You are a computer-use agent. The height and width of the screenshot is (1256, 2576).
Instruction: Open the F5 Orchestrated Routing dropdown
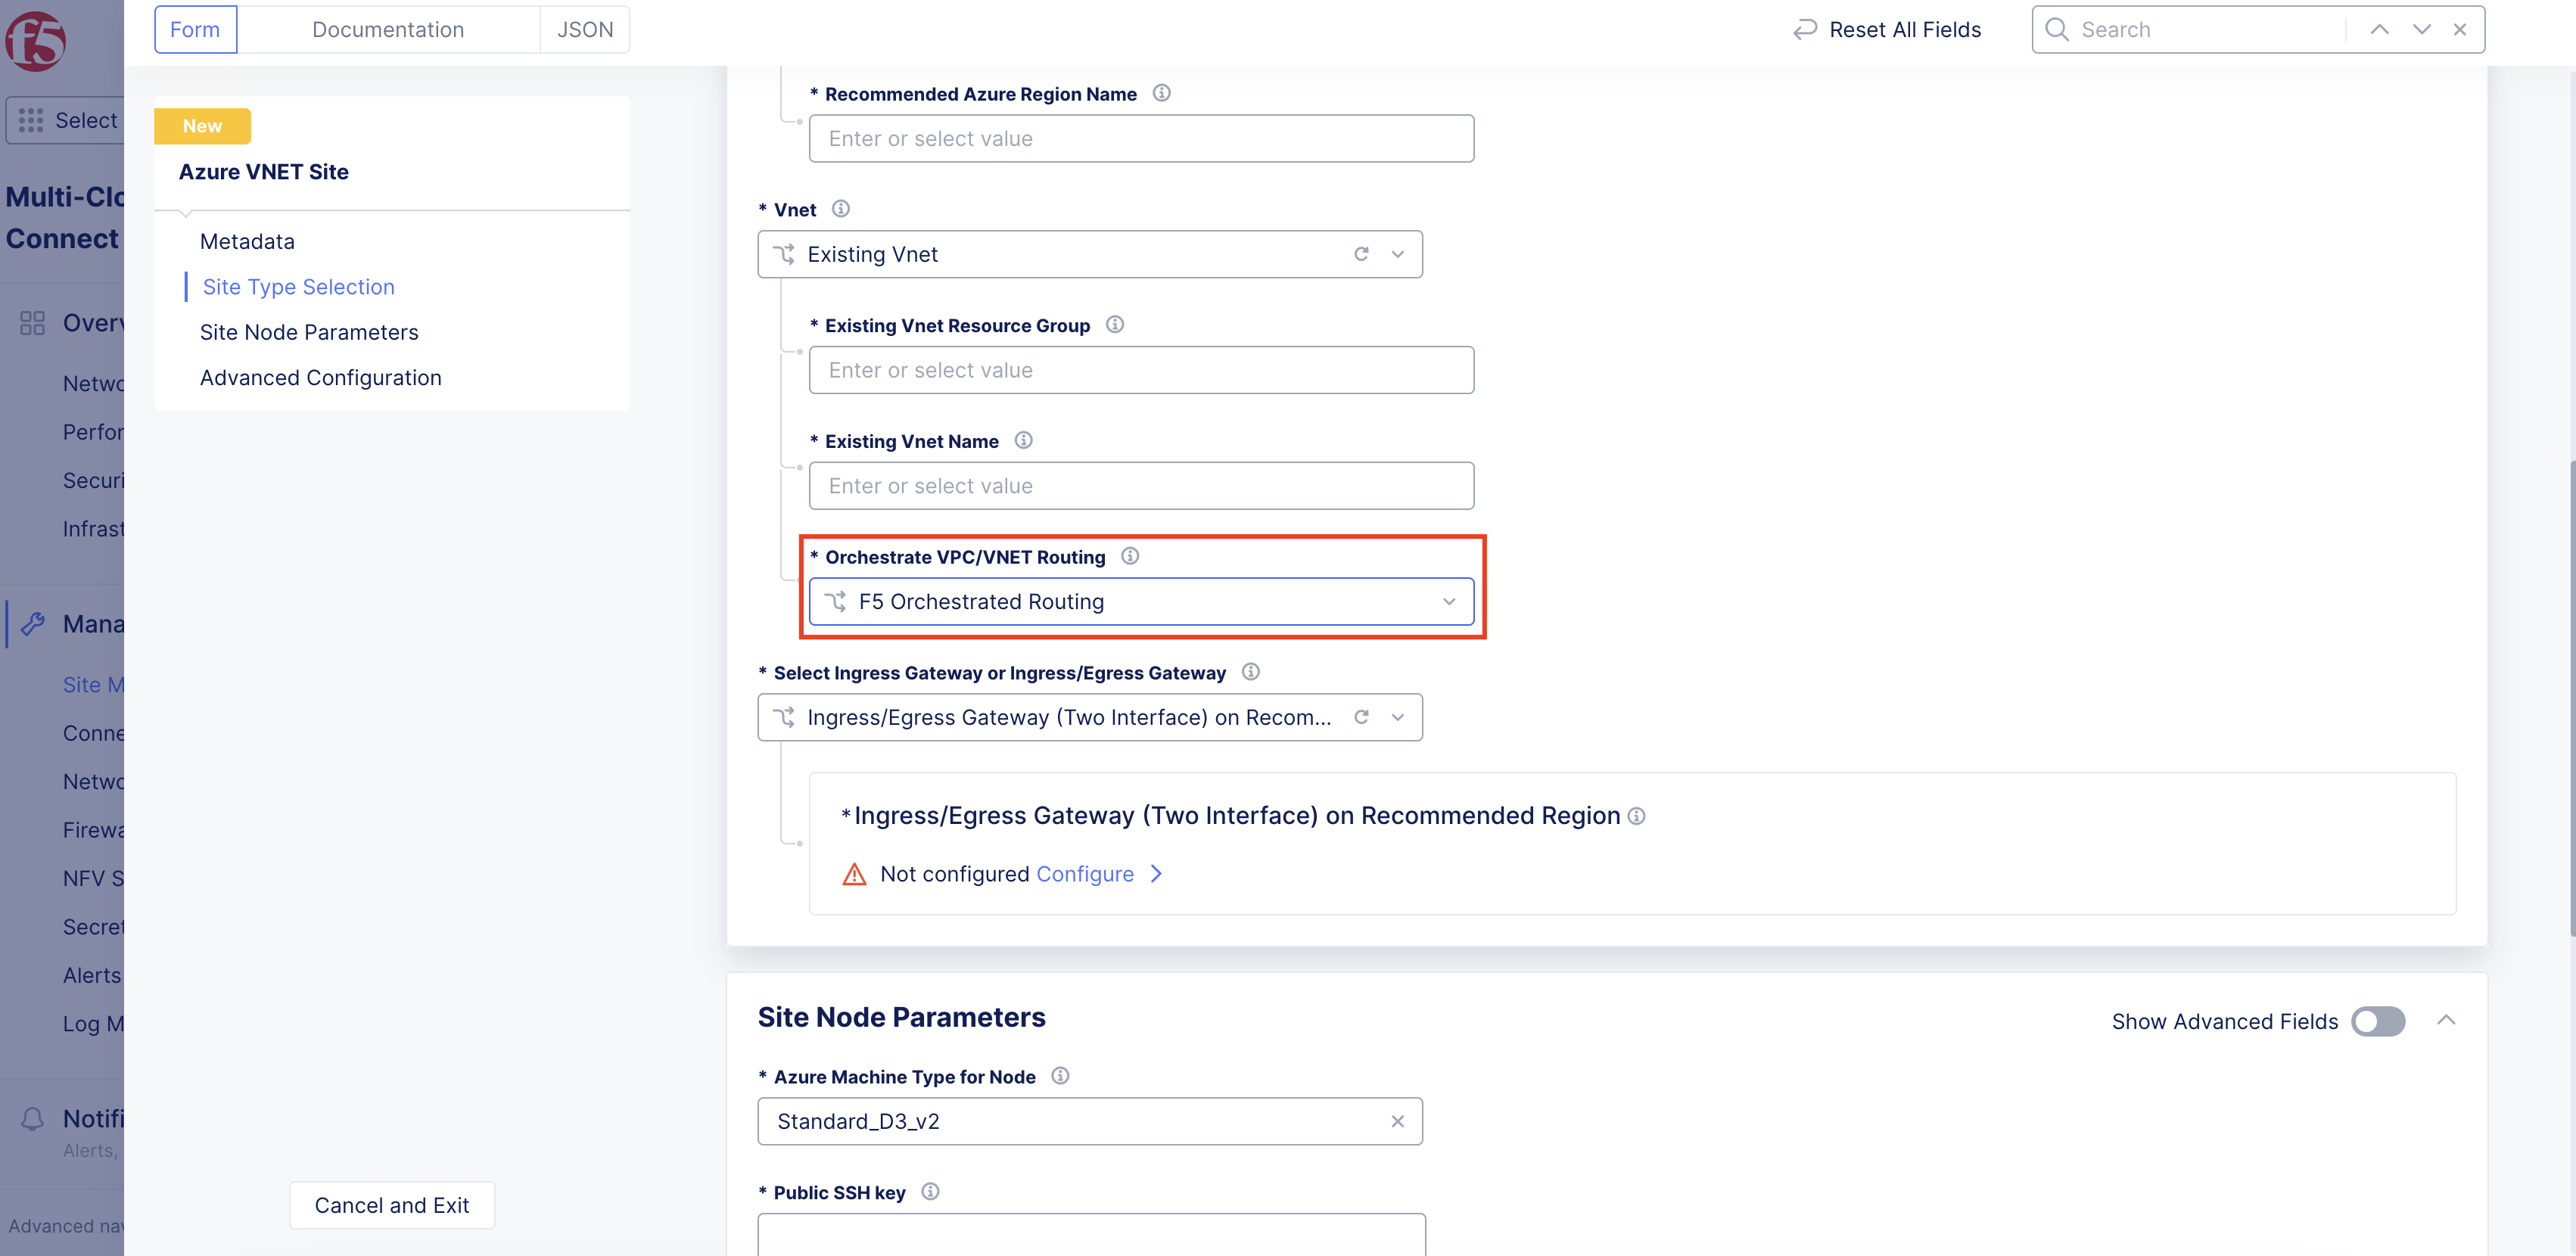coord(1448,601)
